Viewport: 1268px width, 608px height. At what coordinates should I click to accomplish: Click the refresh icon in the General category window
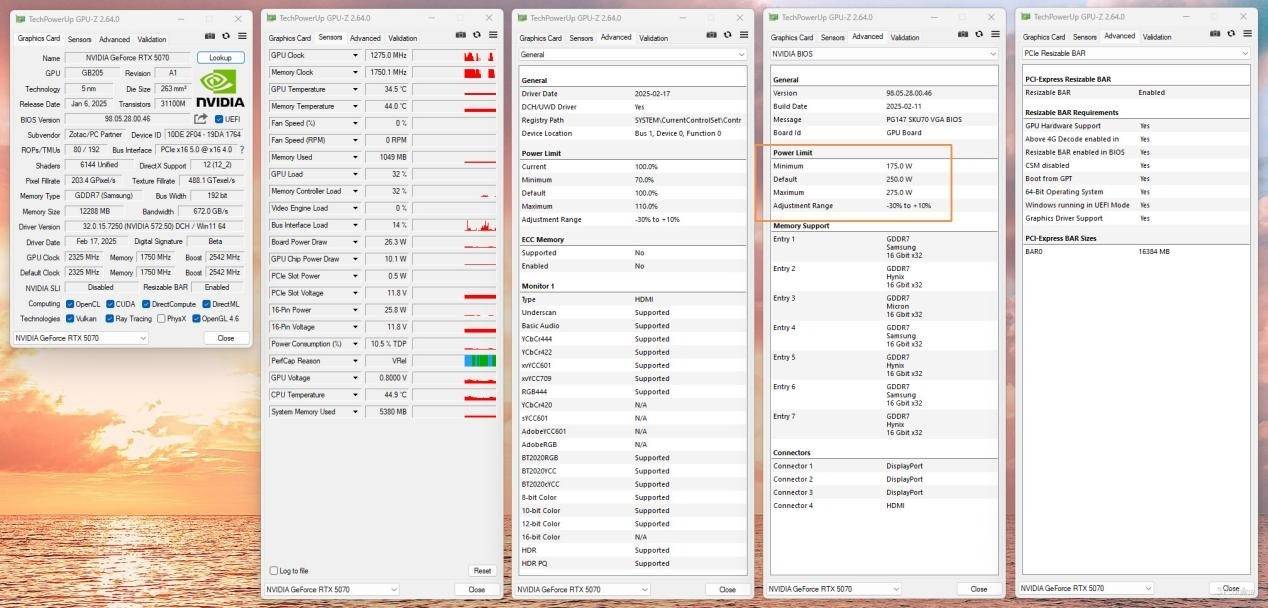coord(728,35)
